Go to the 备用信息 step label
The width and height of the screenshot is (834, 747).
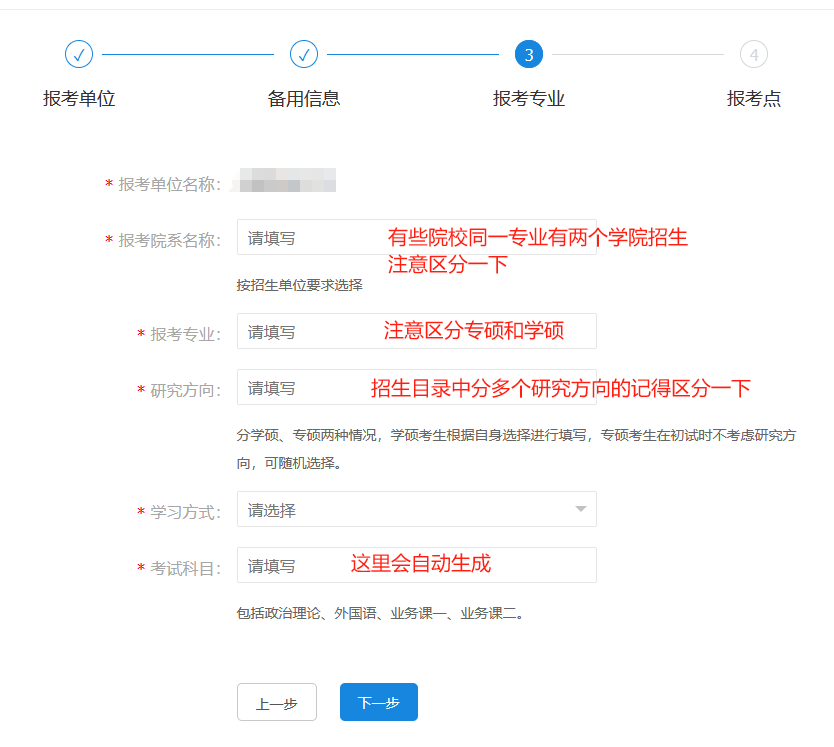(304, 98)
